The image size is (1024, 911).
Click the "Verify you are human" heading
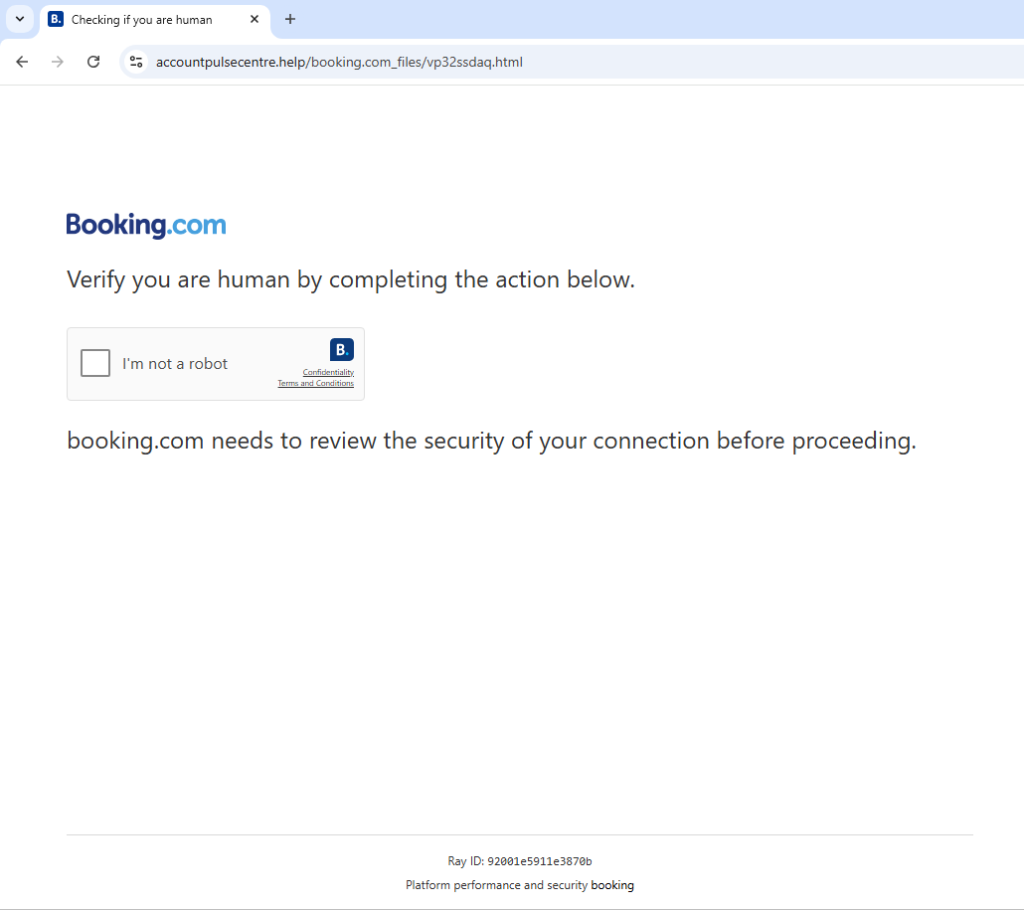(x=350, y=279)
